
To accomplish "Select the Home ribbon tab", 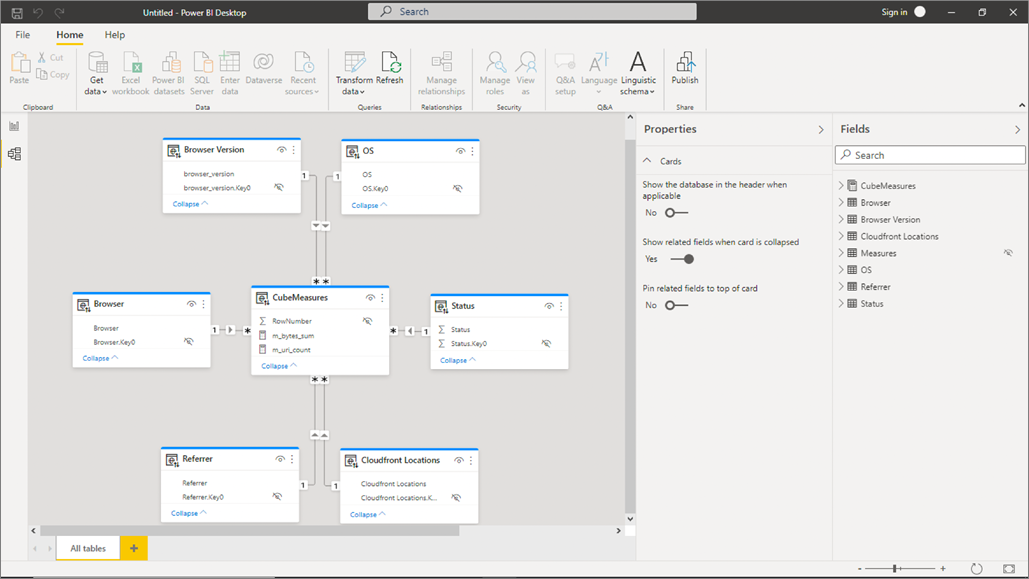I will click(70, 35).
